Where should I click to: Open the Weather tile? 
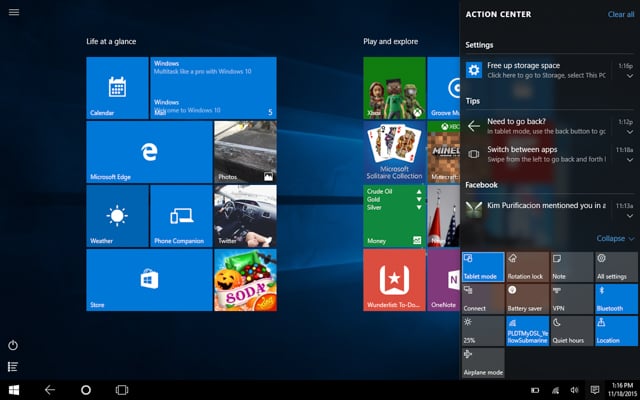click(117, 215)
